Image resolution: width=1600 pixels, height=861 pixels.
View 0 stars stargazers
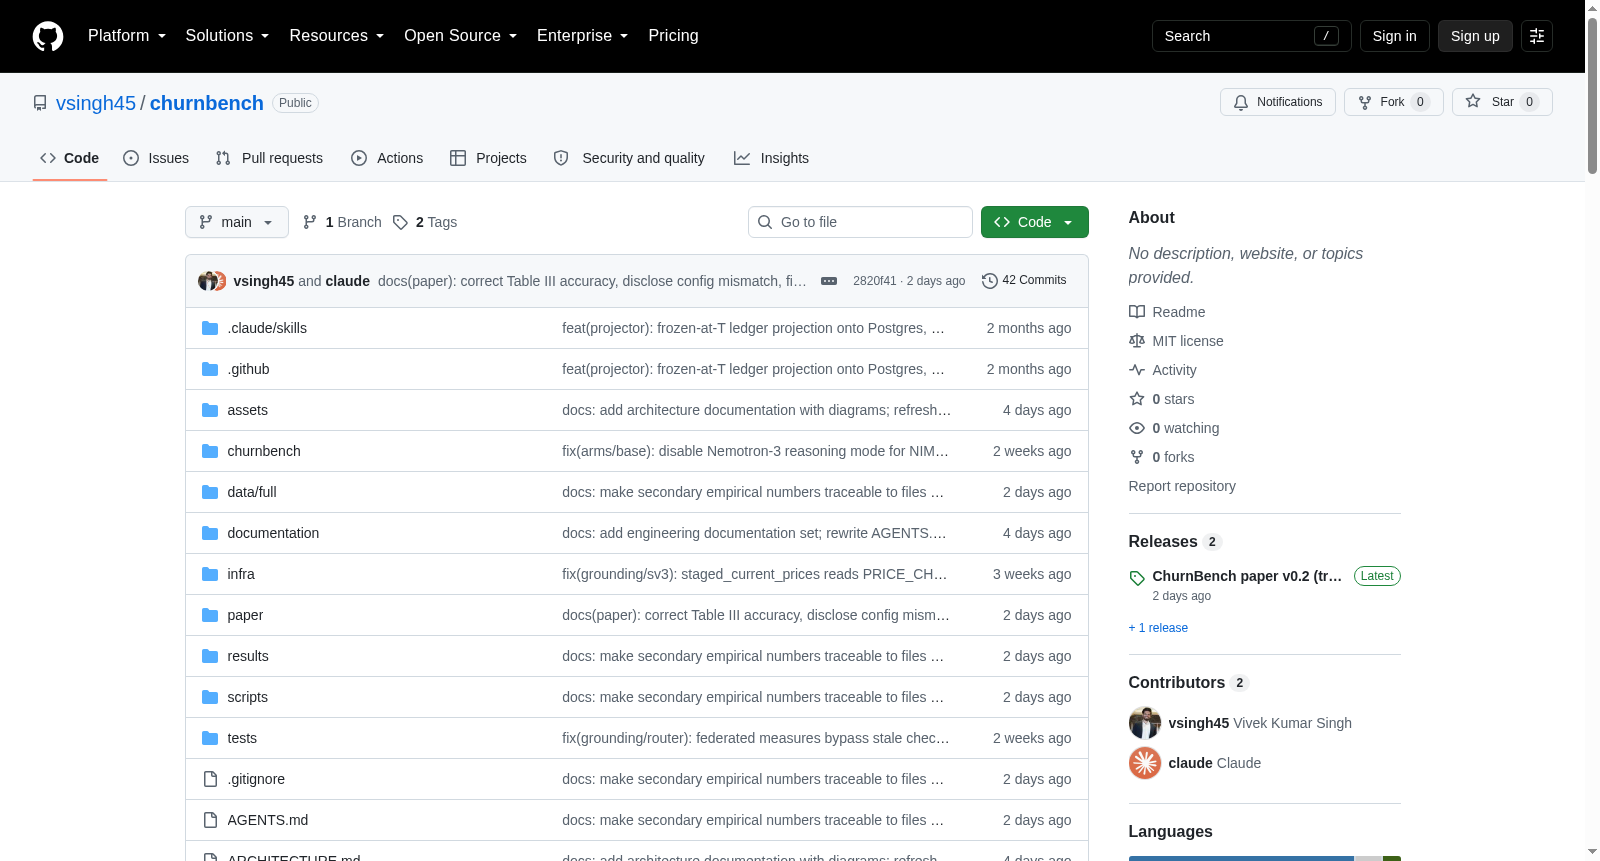point(1162,399)
